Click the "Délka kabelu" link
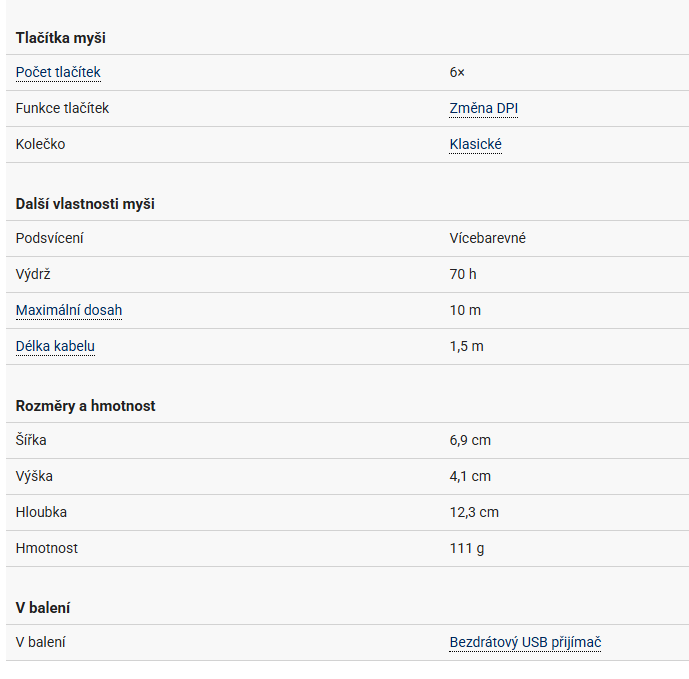Image resolution: width=689 pixels, height=679 pixels. [x=55, y=346]
